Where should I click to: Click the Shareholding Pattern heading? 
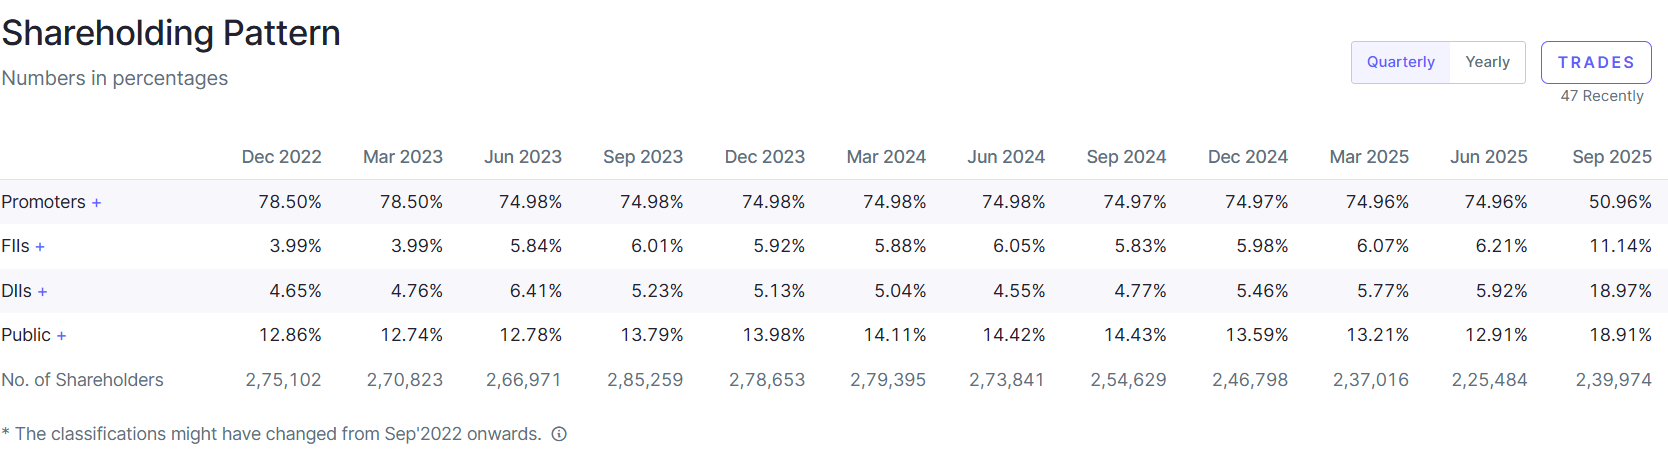point(171,33)
